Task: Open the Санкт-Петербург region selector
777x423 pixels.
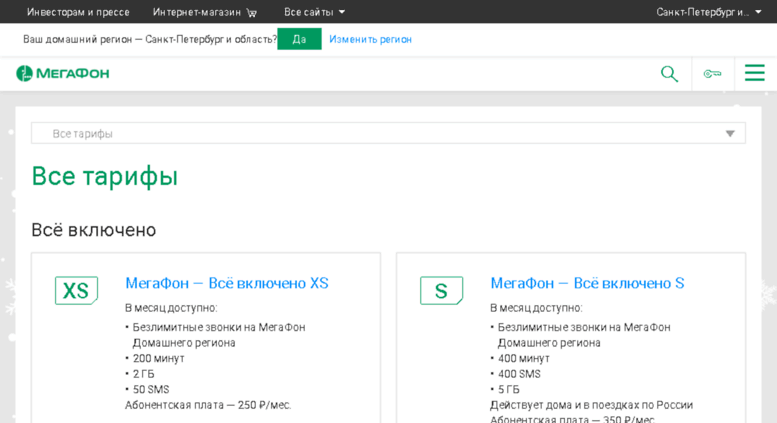Action: [x=709, y=12]
